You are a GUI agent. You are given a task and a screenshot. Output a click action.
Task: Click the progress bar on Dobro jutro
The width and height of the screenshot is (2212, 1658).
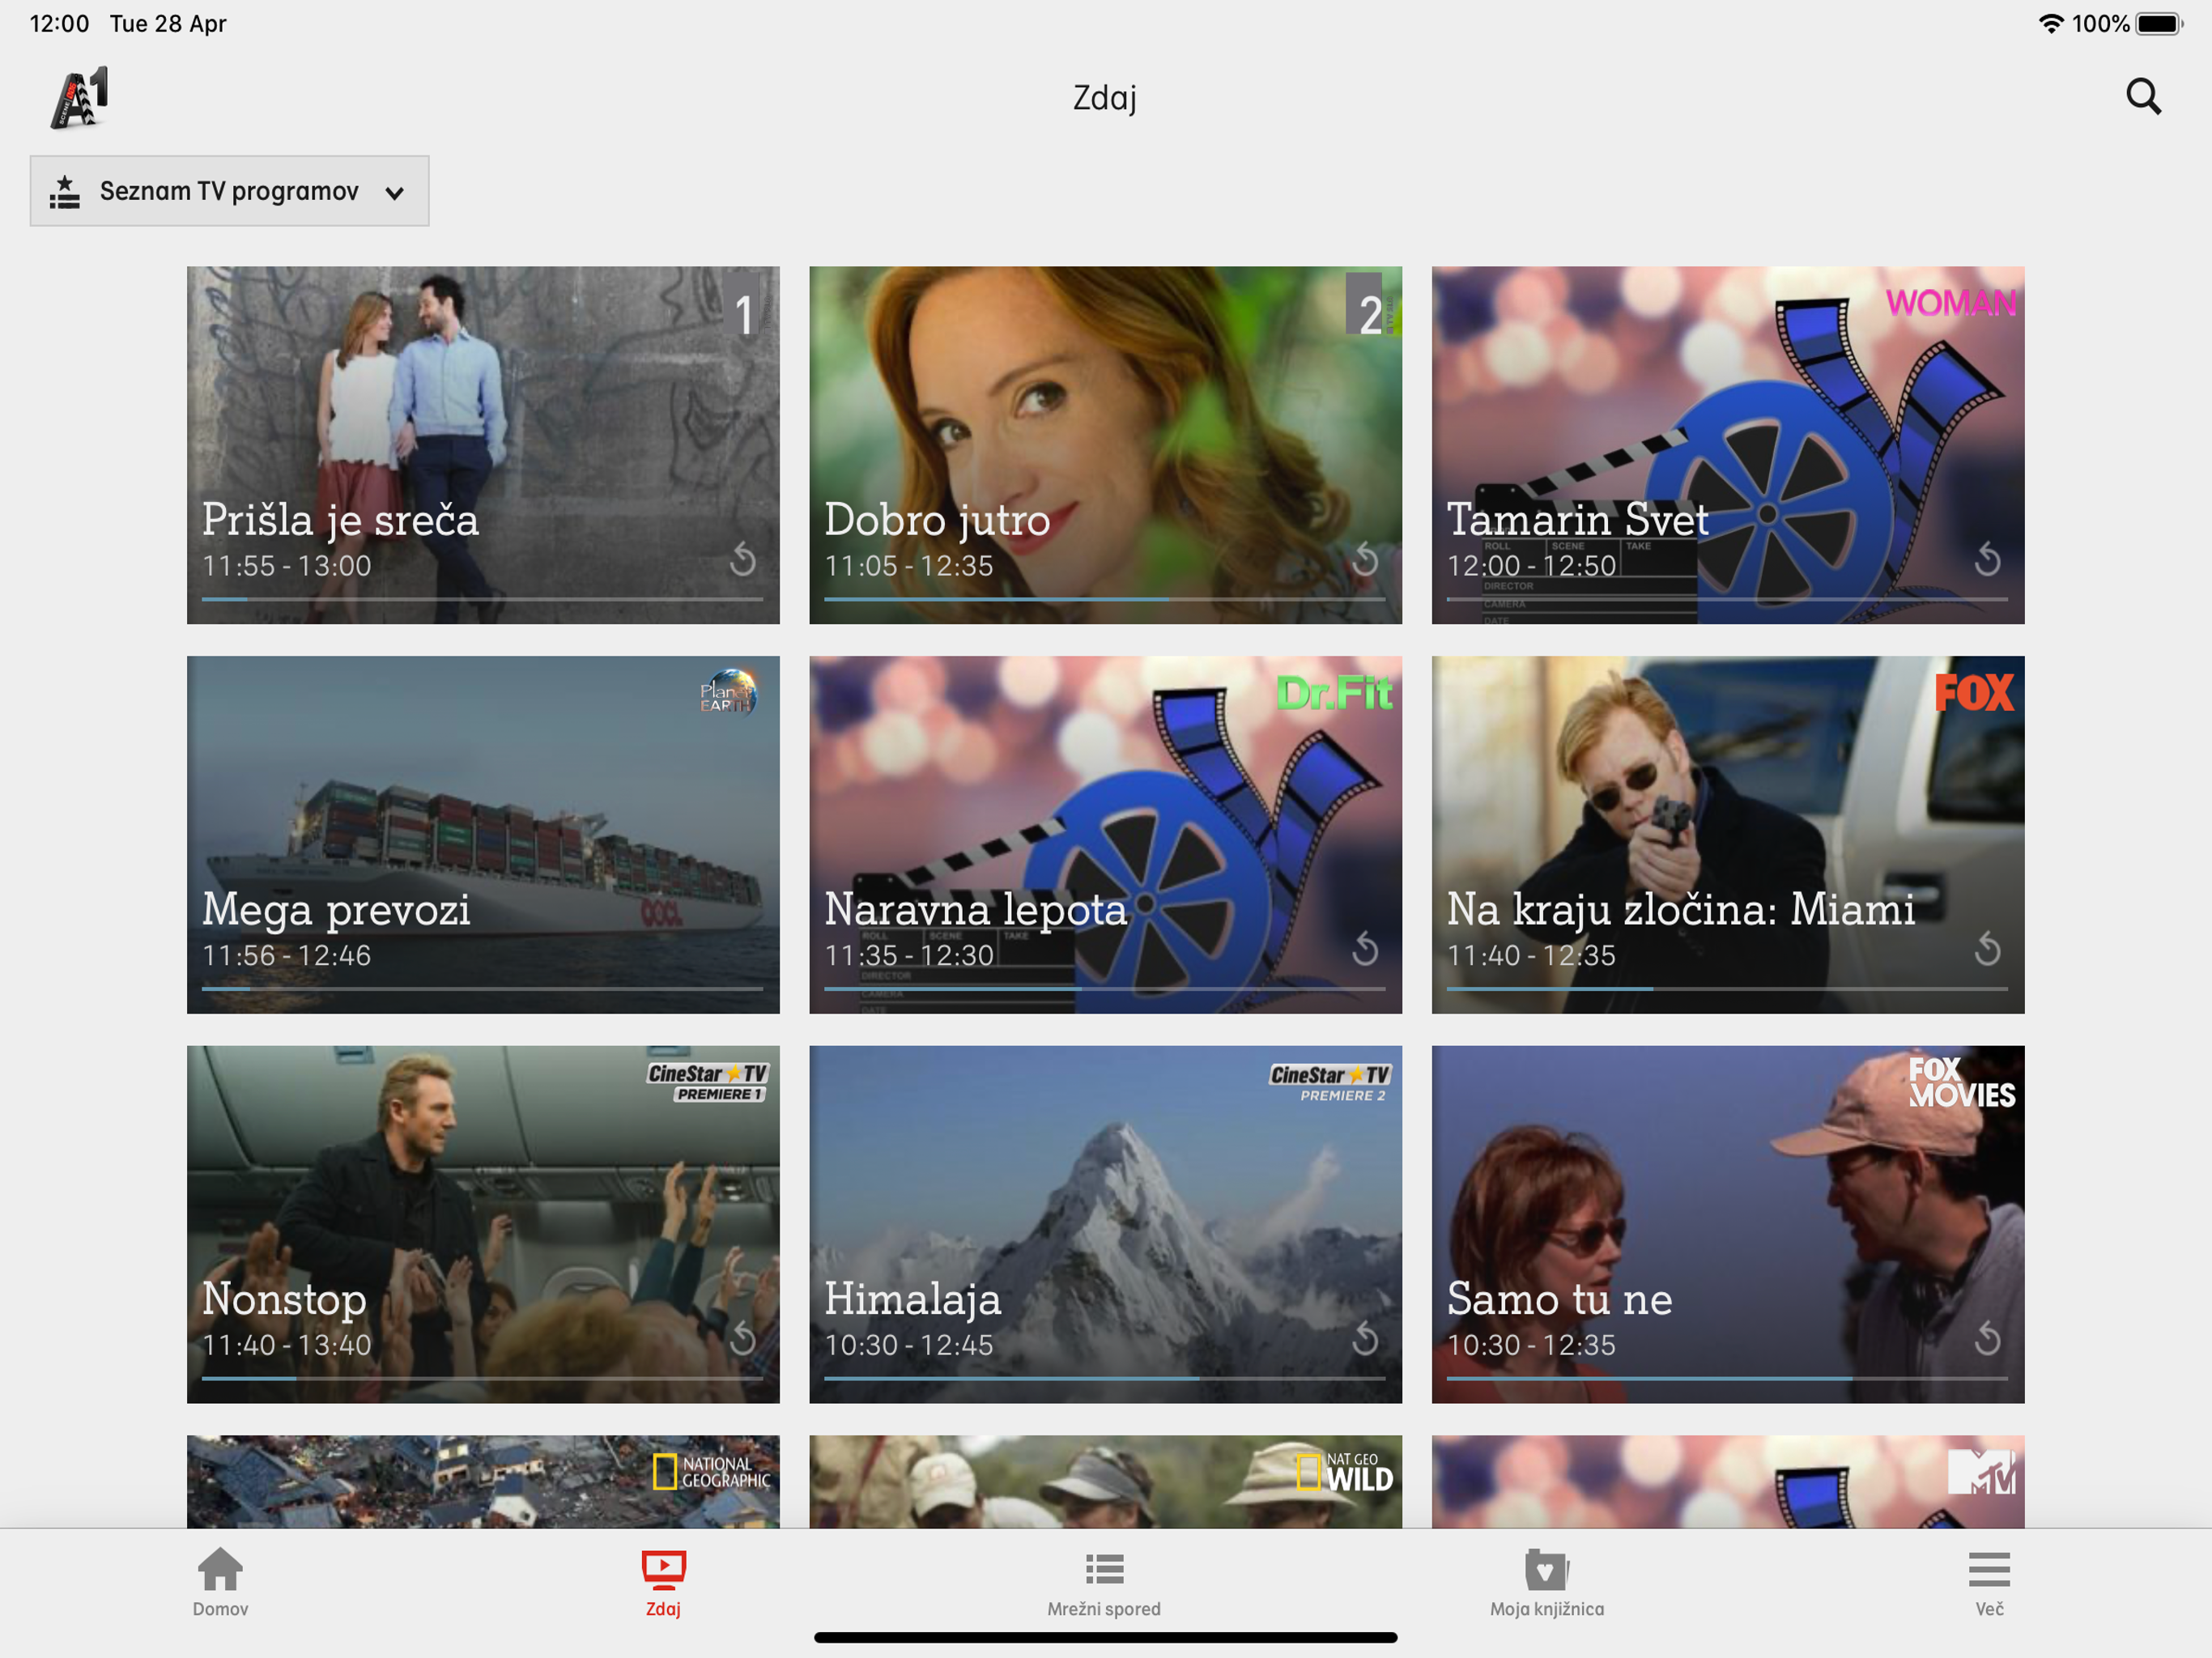pos(1105,599)
